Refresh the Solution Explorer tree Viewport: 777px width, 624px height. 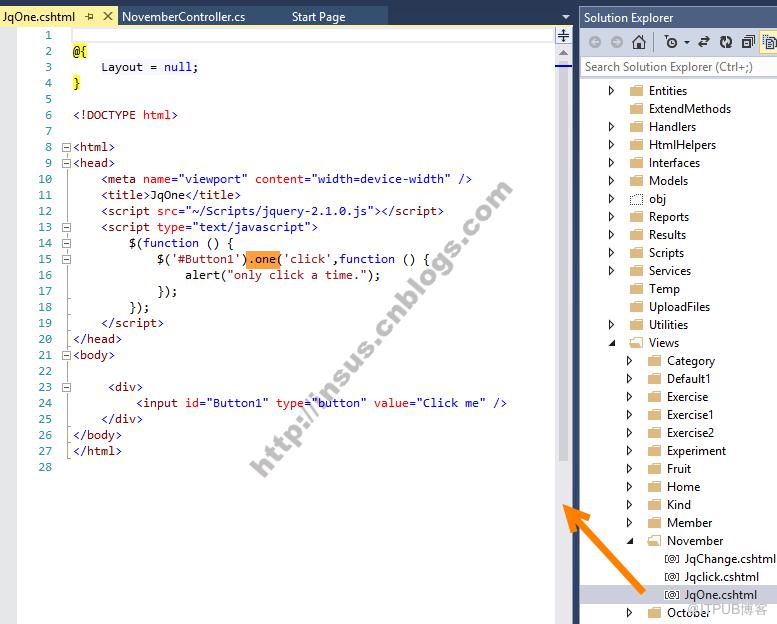coord(726,42)
